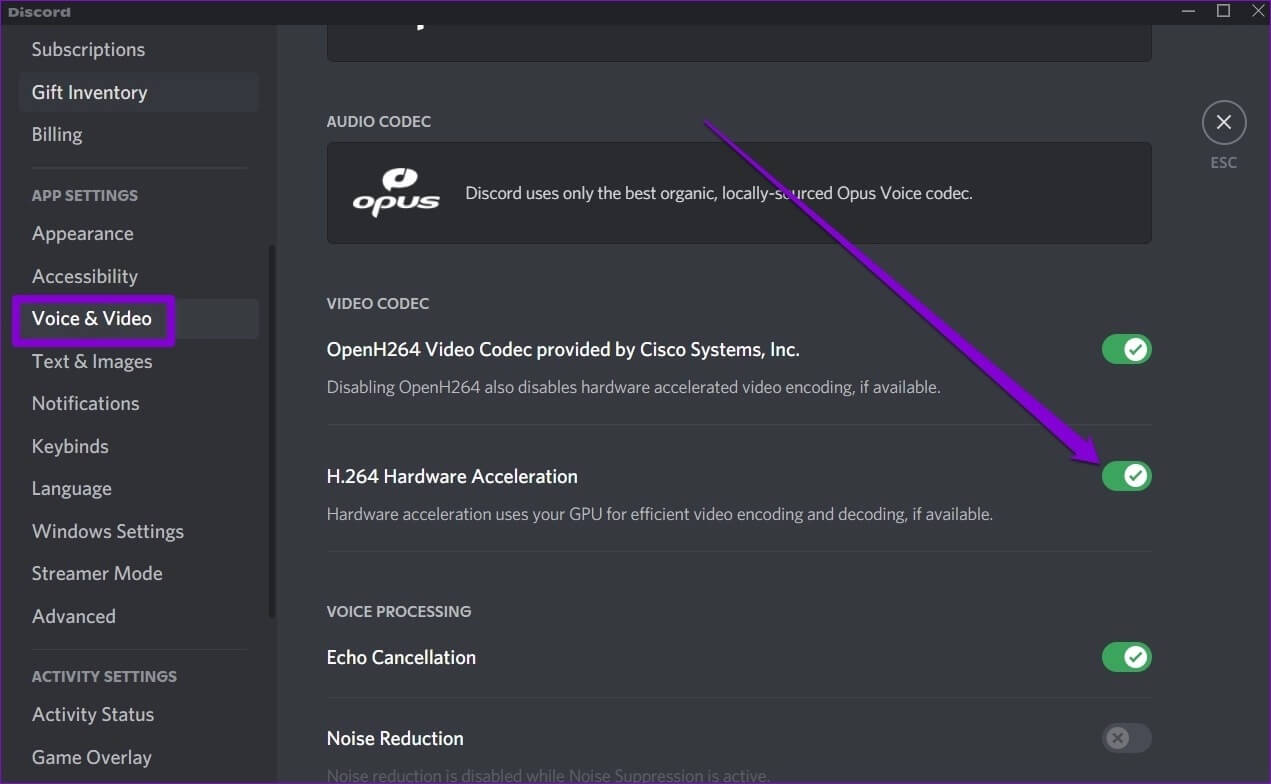Viewport: 1271px width, 784px height.
Task: Go to Notifications settings
Action: point(138,403)
